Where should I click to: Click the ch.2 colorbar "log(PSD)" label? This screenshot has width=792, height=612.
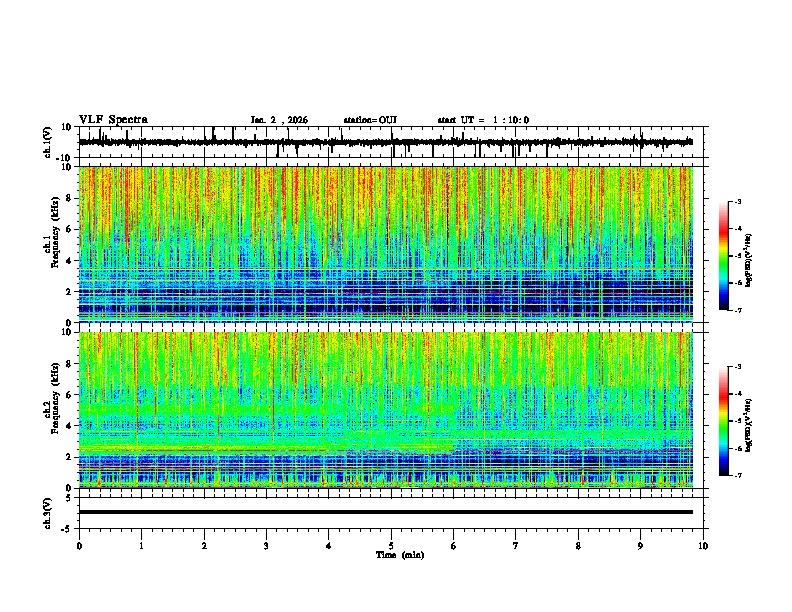(748, 425)
